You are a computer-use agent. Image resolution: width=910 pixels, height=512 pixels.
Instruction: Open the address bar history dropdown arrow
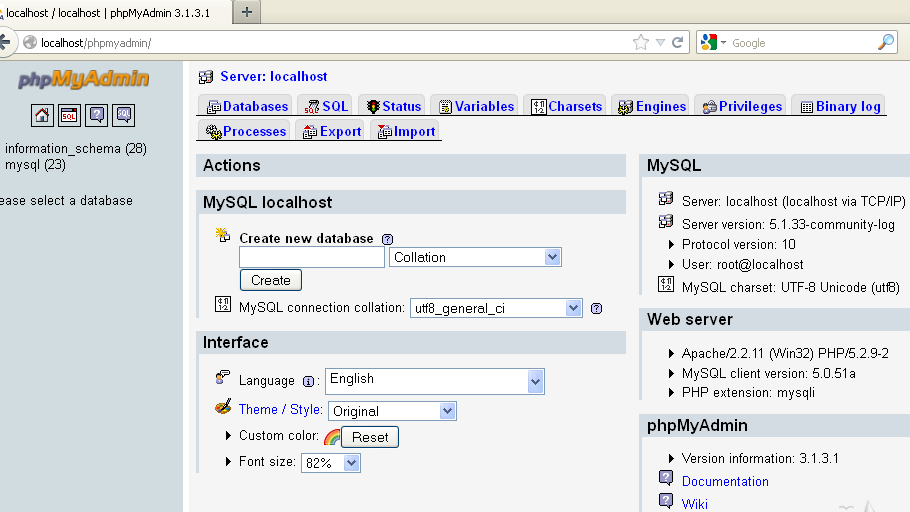[660, 42]
